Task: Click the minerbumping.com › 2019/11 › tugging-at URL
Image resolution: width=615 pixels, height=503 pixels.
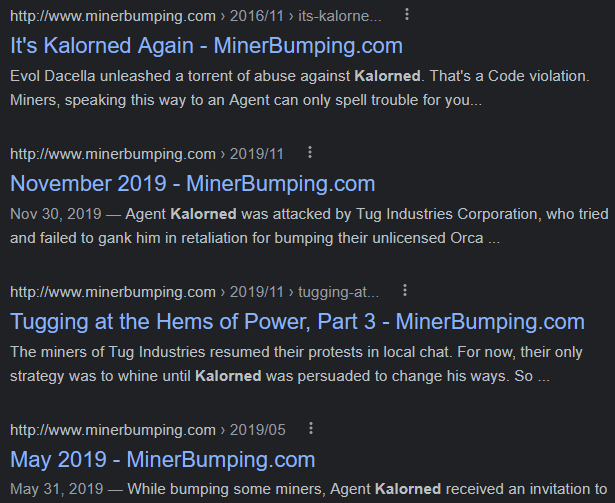Action: coord(195,292)
